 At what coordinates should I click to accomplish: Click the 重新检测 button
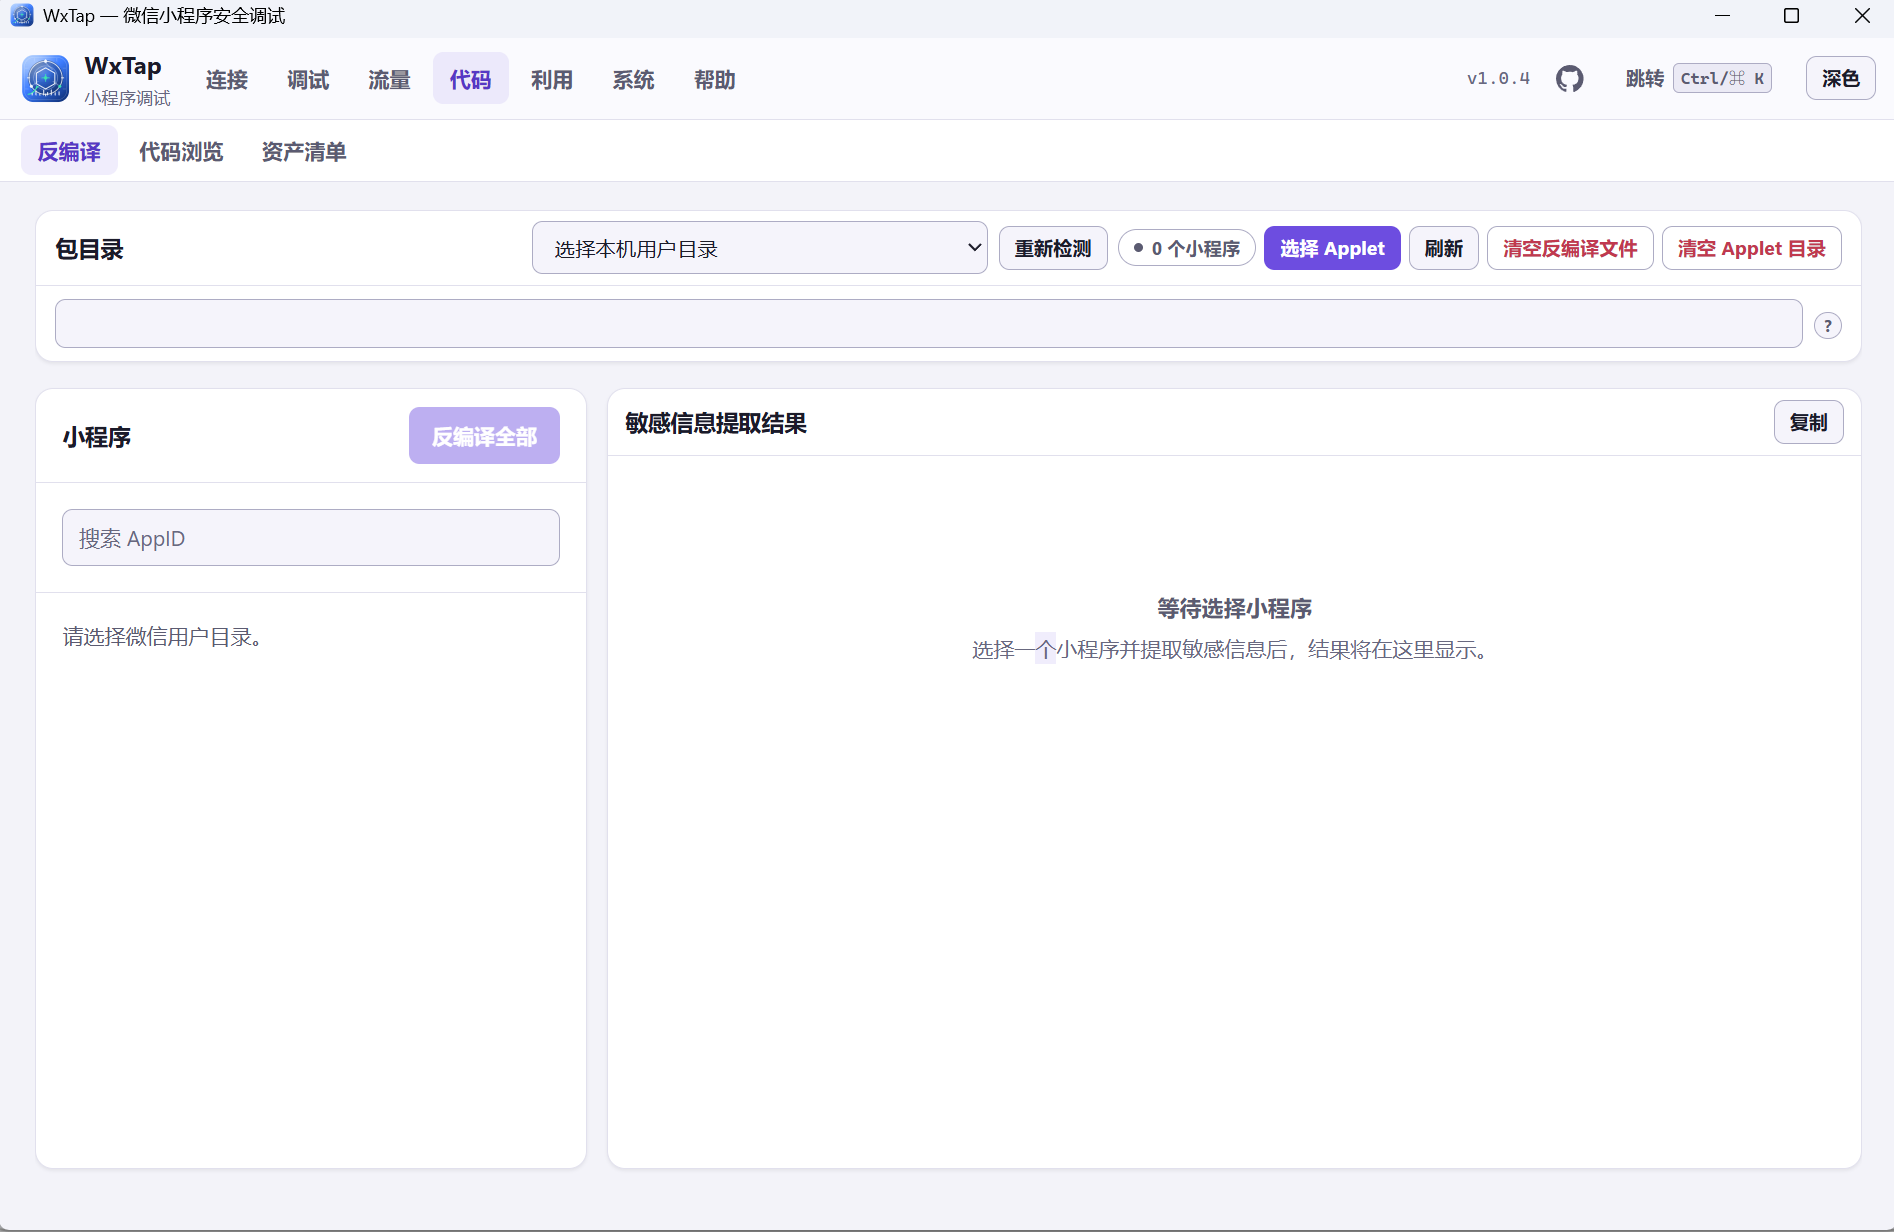coord(1053,248)
